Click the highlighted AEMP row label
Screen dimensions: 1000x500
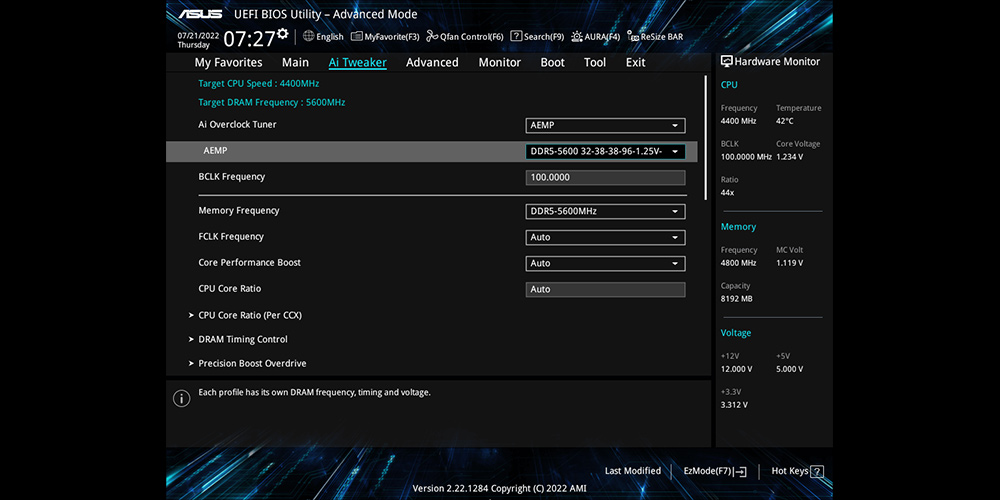215,151
